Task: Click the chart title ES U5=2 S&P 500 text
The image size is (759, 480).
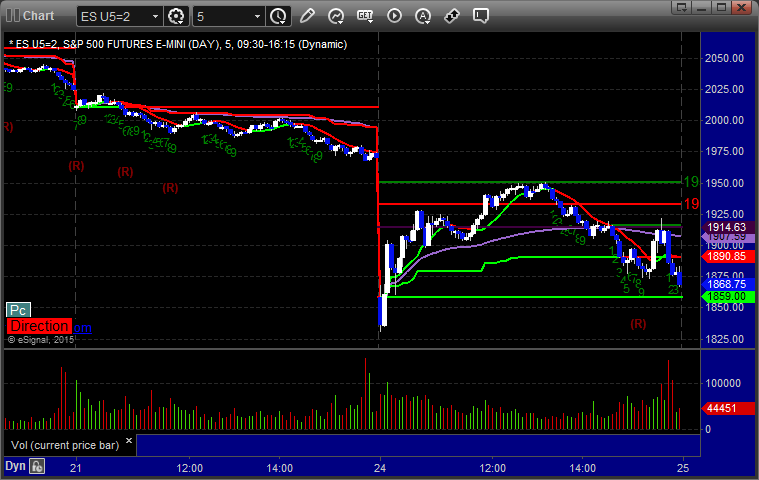Action: (x=178, y=44)
